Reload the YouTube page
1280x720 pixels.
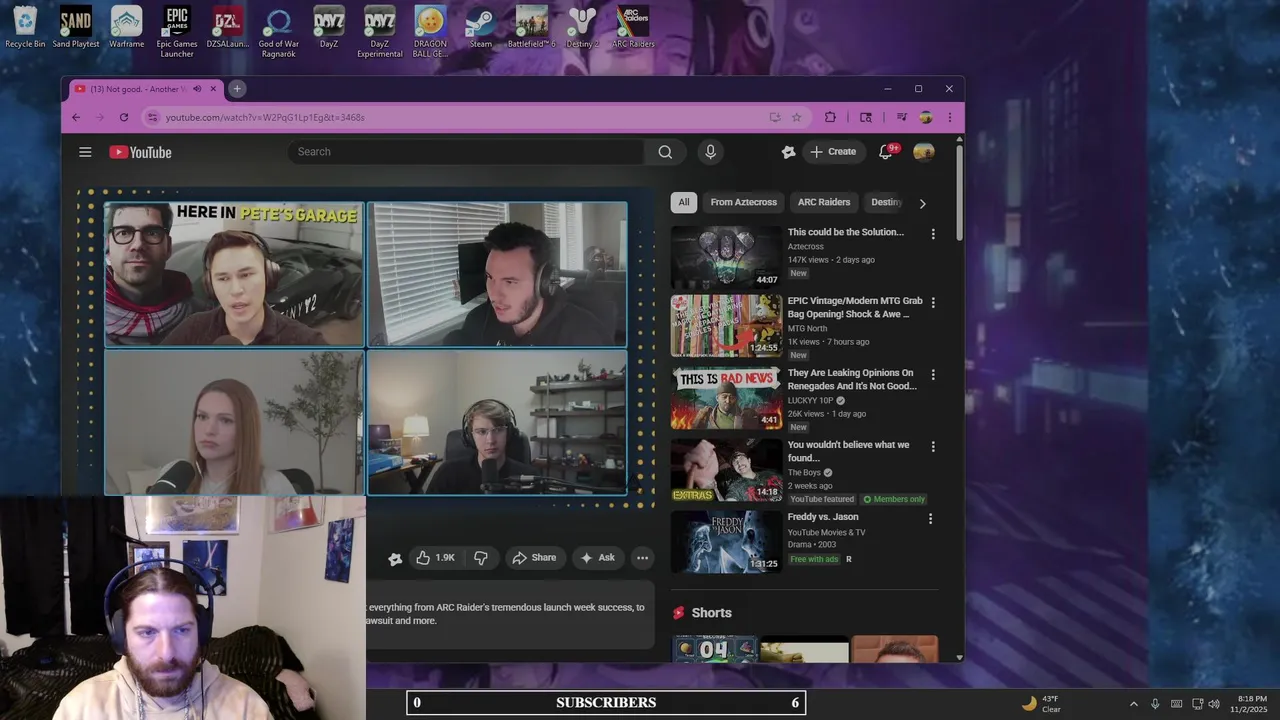(124, 117)
